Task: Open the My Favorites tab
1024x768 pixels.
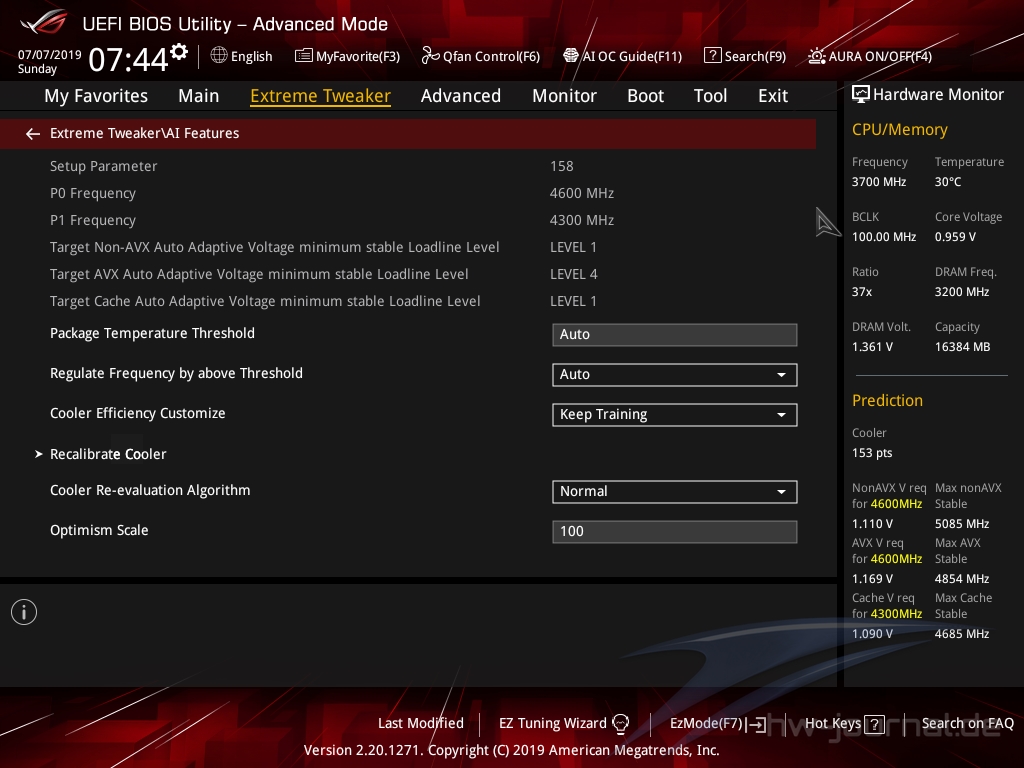Action: pyautogui.click(x=96, y=96)
